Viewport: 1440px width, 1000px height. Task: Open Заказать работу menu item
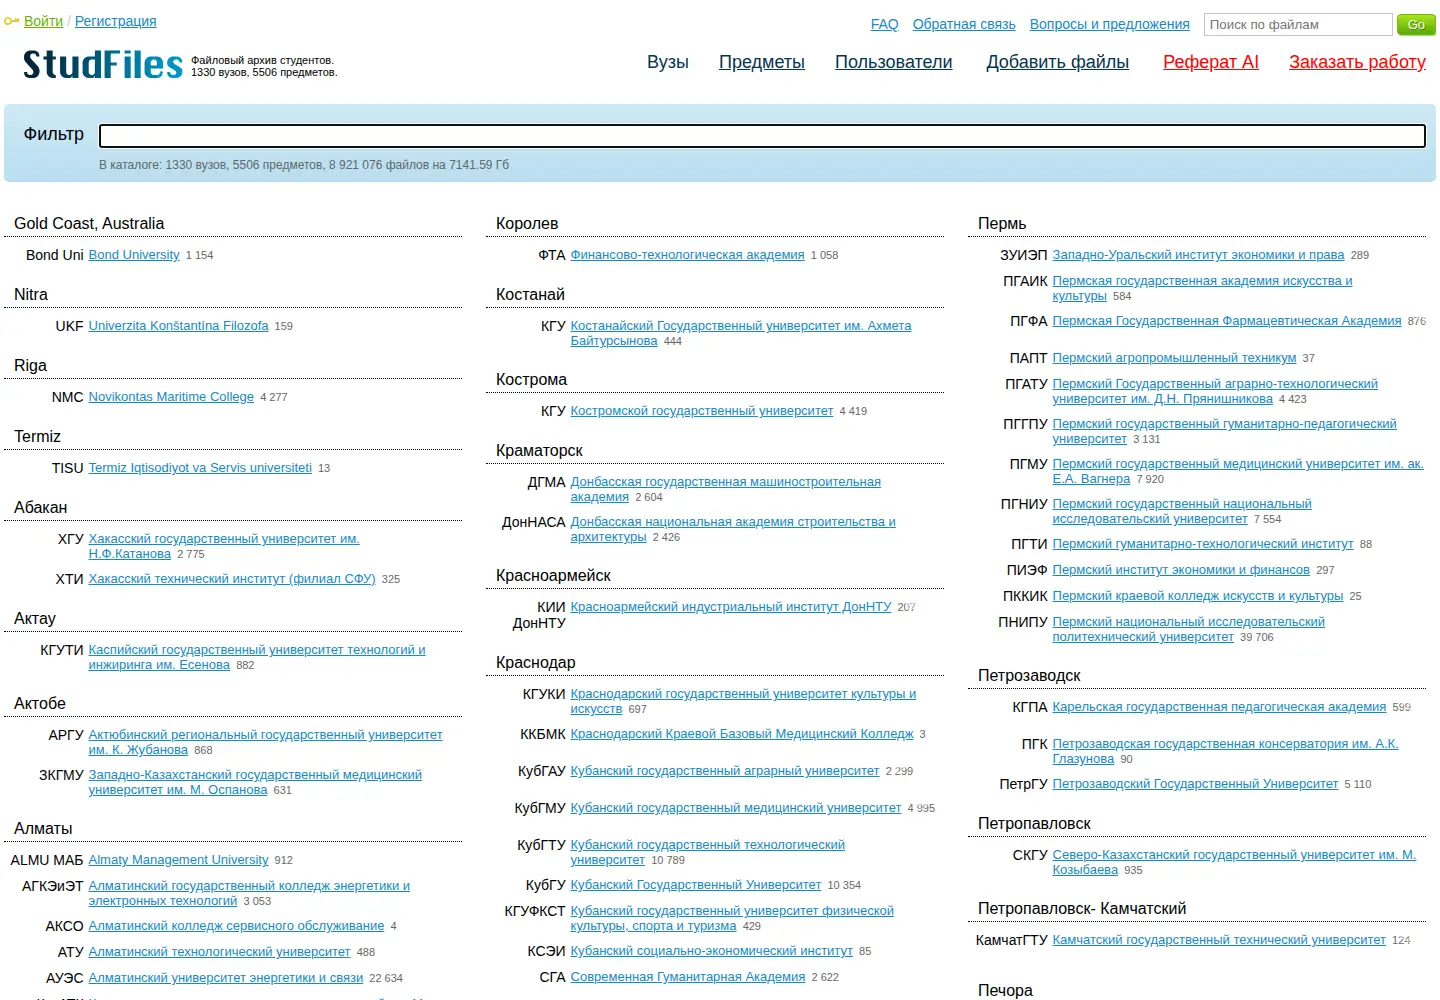tap(1357, 62)
